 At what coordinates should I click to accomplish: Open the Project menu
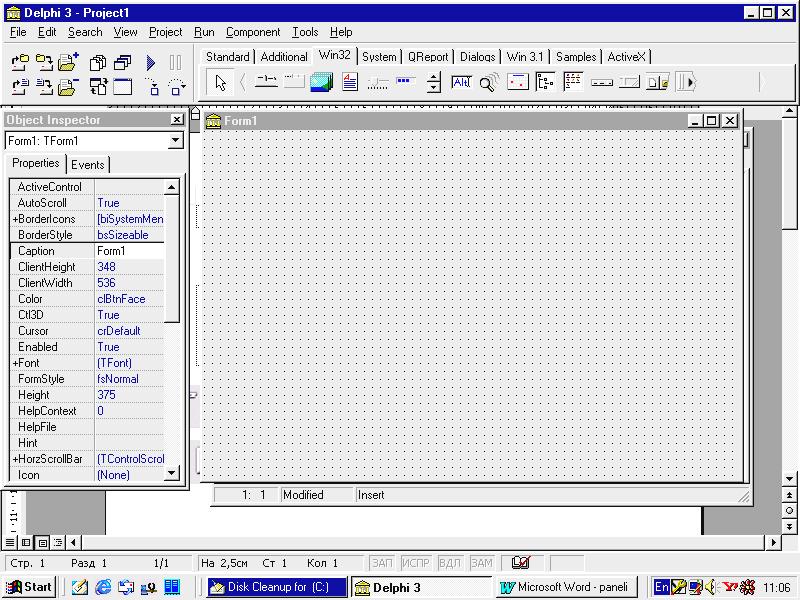(165, 32)
